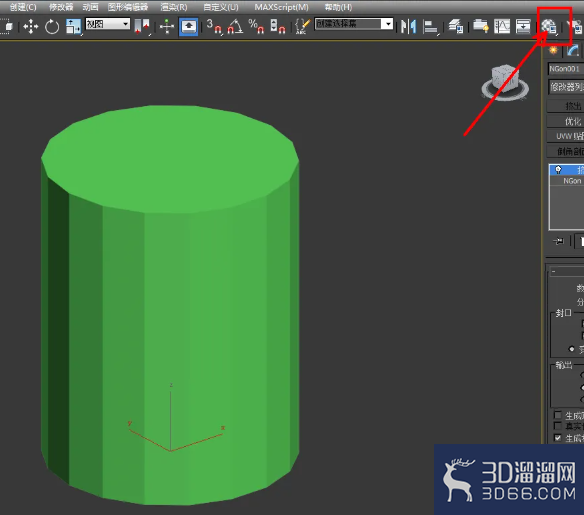The width and height of the screenshot is (584, 515).
Task: Collapse the Parameters rollout header
Action: [566, 271]
